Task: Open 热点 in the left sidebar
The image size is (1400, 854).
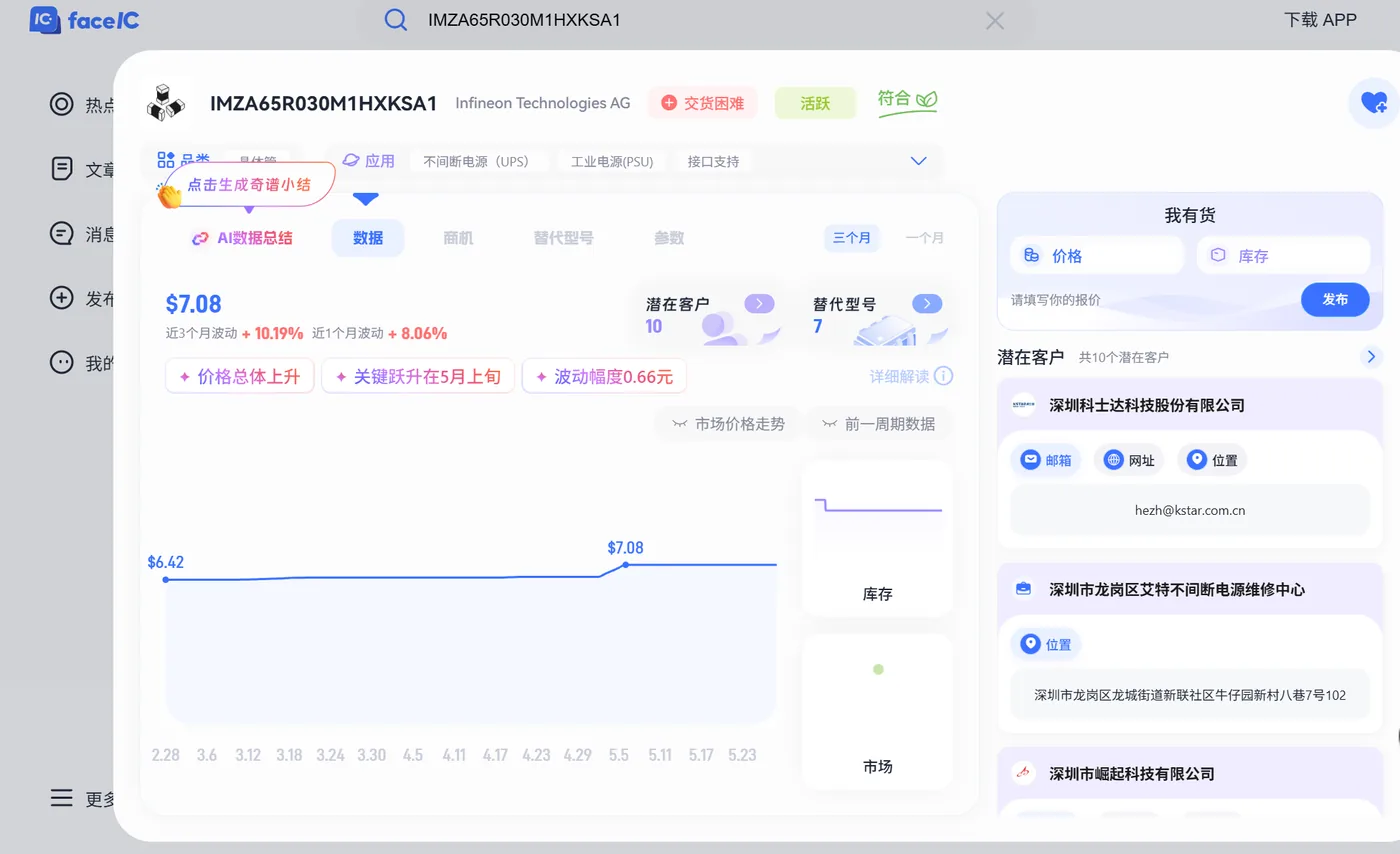Action: 82,105
